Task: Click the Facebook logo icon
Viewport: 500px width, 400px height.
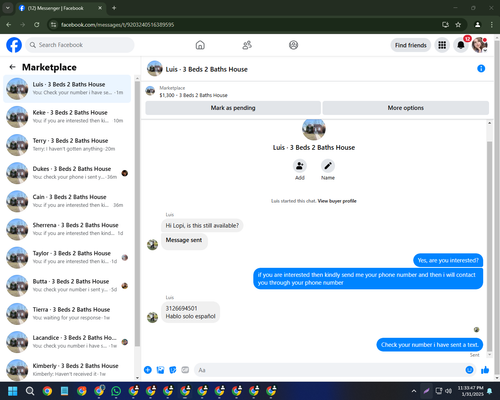Action: (14, 45)
